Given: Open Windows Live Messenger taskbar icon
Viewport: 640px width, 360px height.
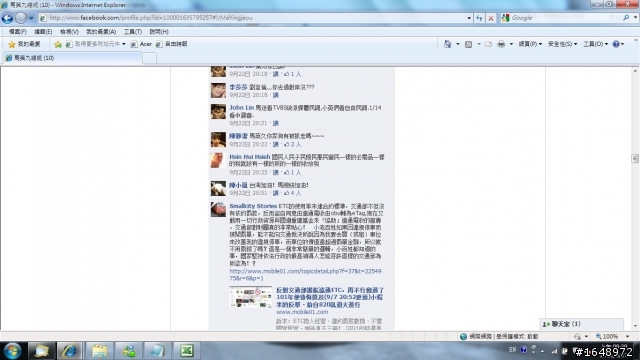Looking at the screenshot, I should (129, 351).
